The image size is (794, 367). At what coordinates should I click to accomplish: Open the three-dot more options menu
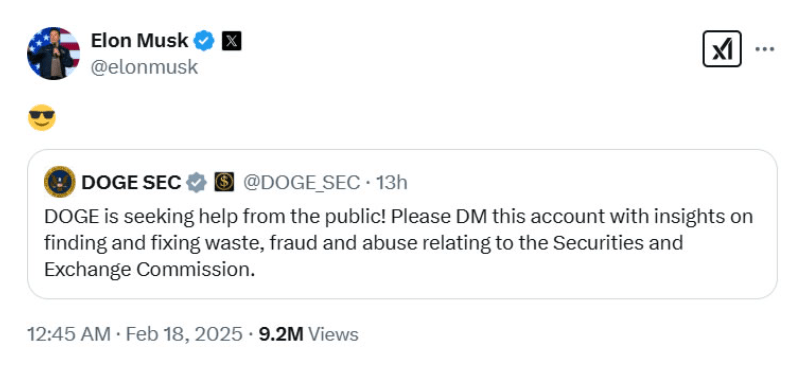(x=765, y=49)
